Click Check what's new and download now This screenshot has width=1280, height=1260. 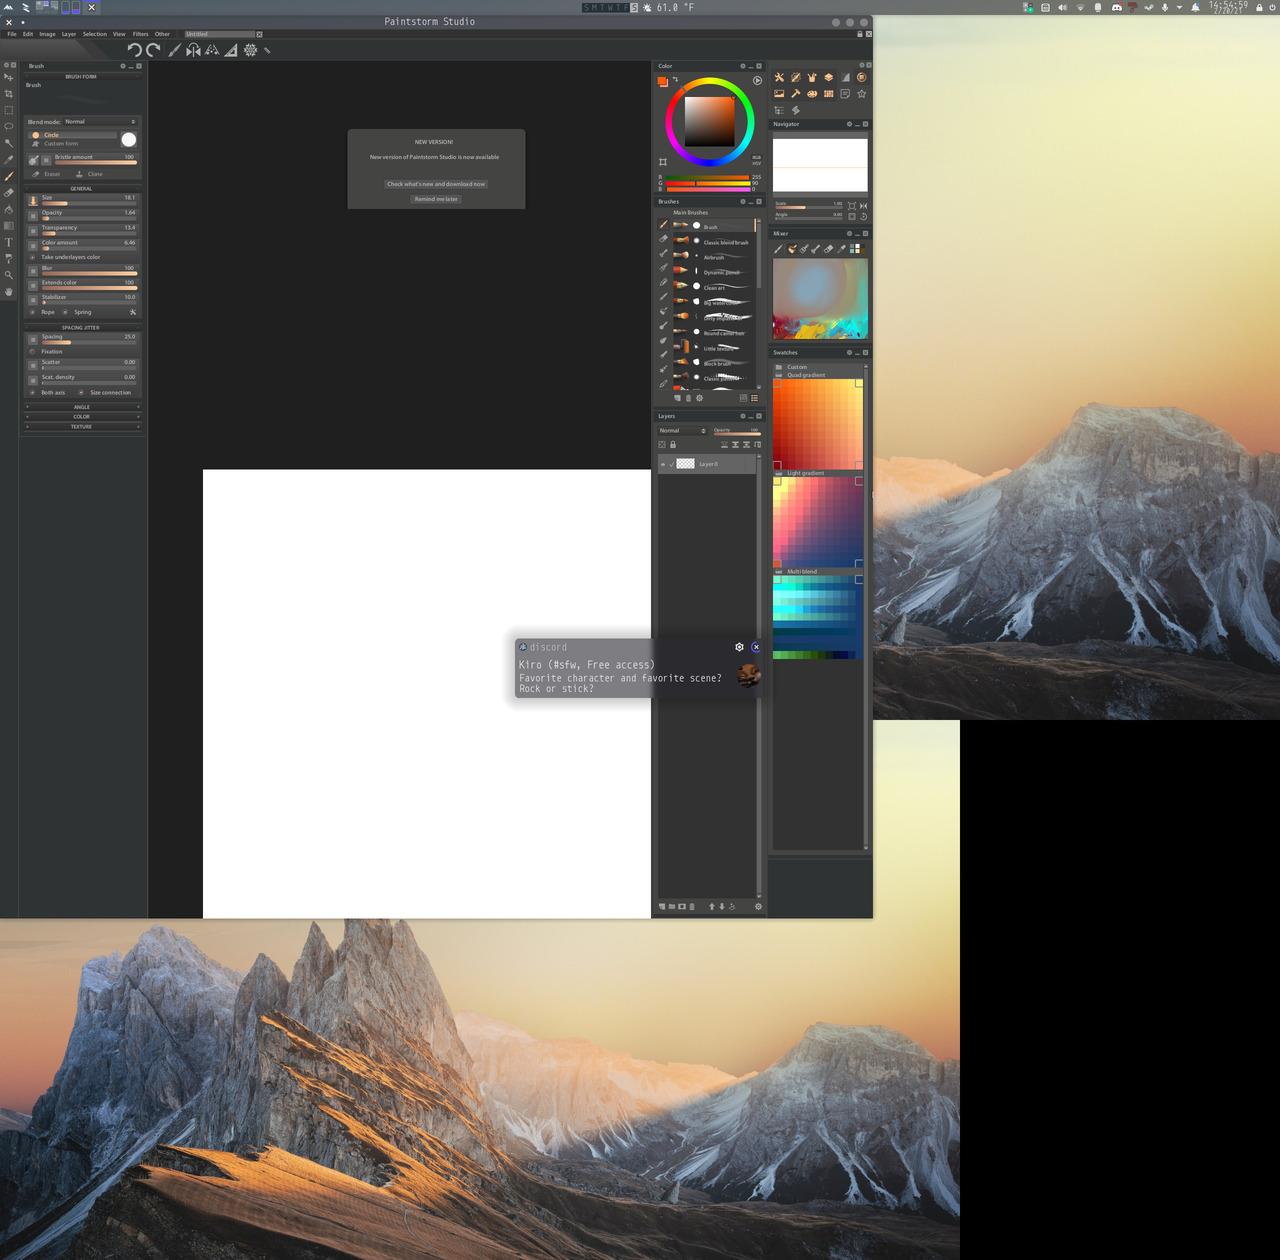[x=436, y=184]
